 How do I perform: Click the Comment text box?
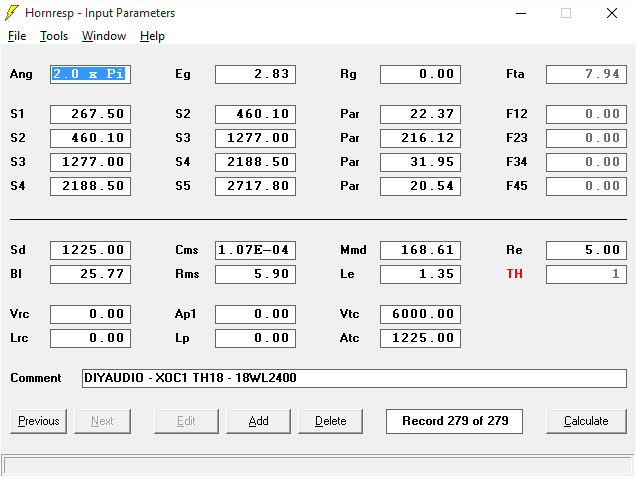pyautogui.click(x=354, y=378)
